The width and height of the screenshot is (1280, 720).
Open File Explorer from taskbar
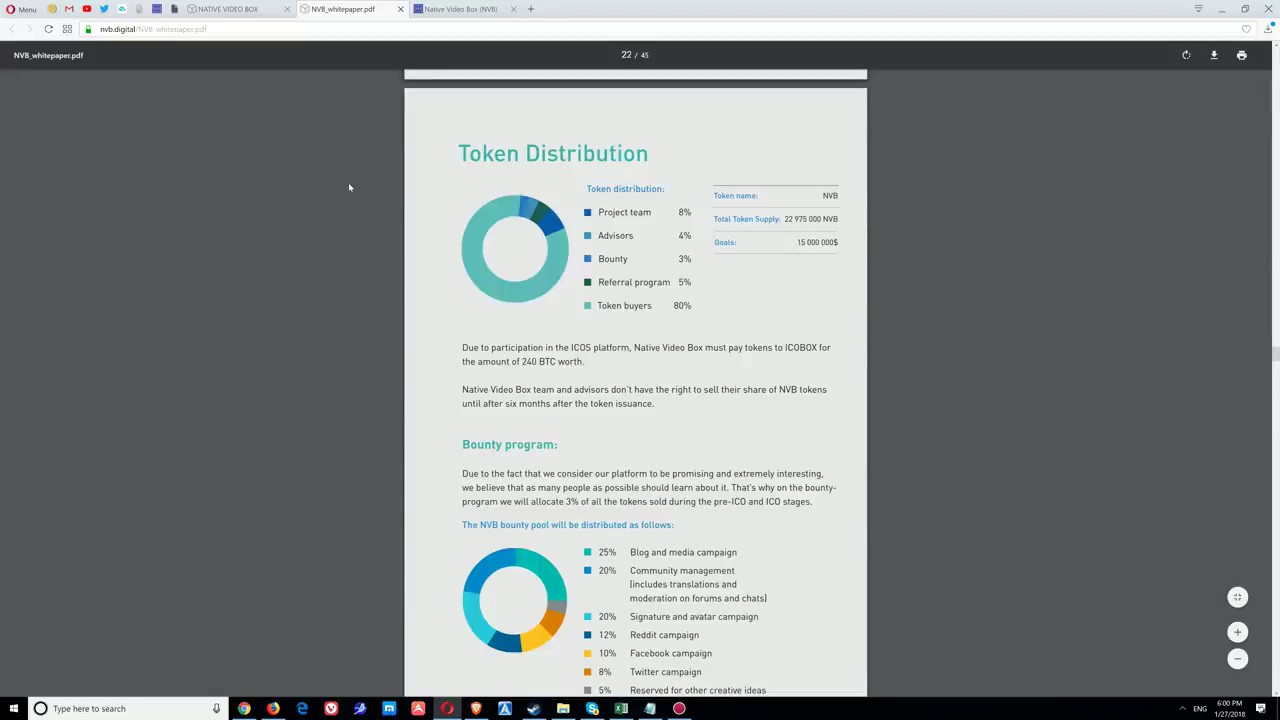tap(563, 708)
